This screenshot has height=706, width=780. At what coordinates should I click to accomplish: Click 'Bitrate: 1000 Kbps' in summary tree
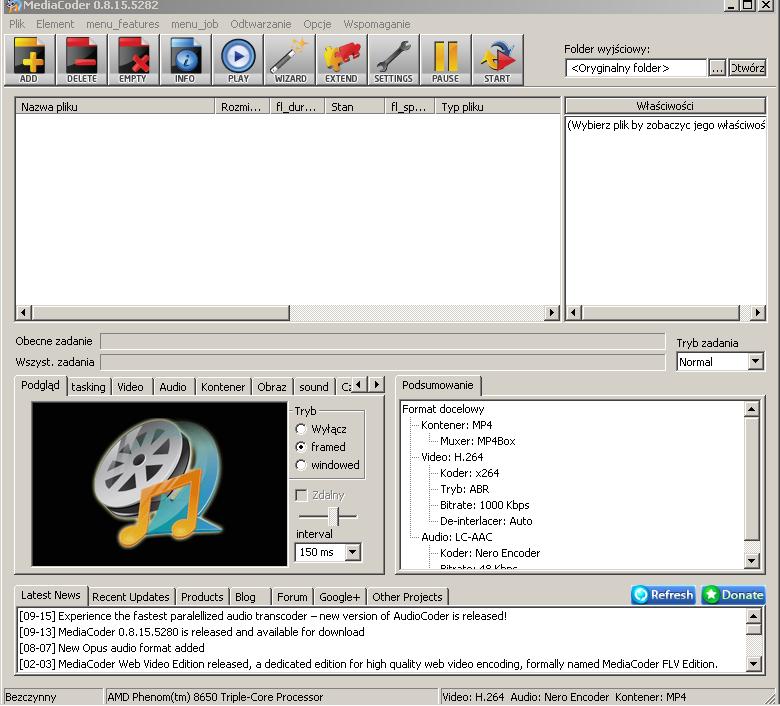(x=485, y=505)
